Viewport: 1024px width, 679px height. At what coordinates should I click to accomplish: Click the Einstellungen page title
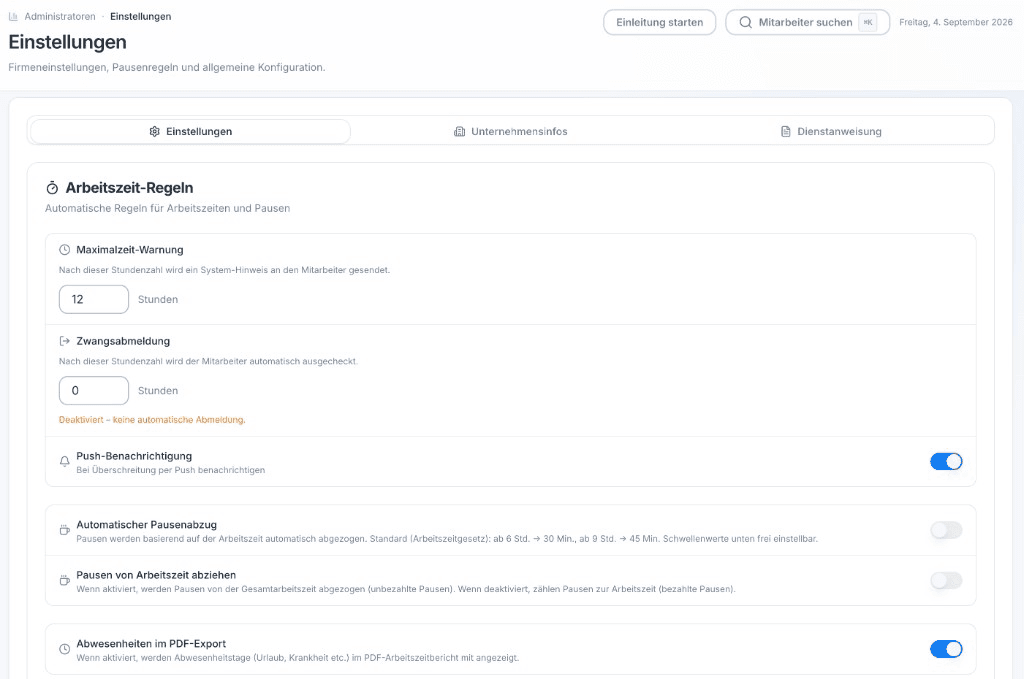(67, 42)
